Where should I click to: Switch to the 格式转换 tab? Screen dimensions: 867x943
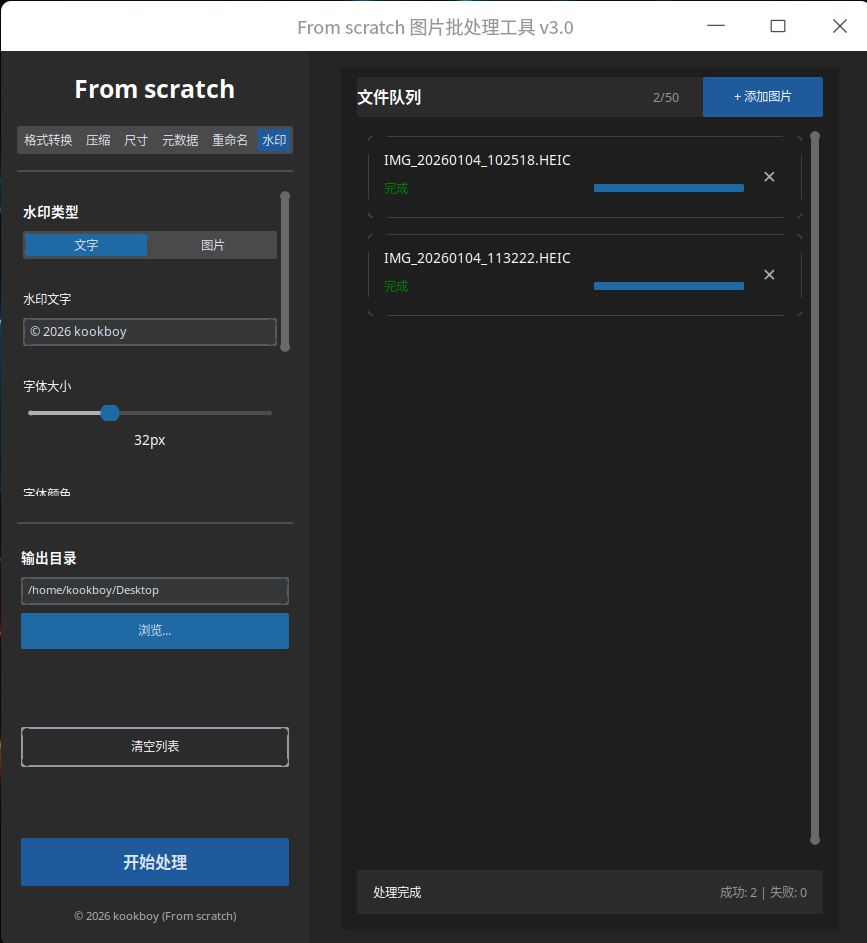48,140
